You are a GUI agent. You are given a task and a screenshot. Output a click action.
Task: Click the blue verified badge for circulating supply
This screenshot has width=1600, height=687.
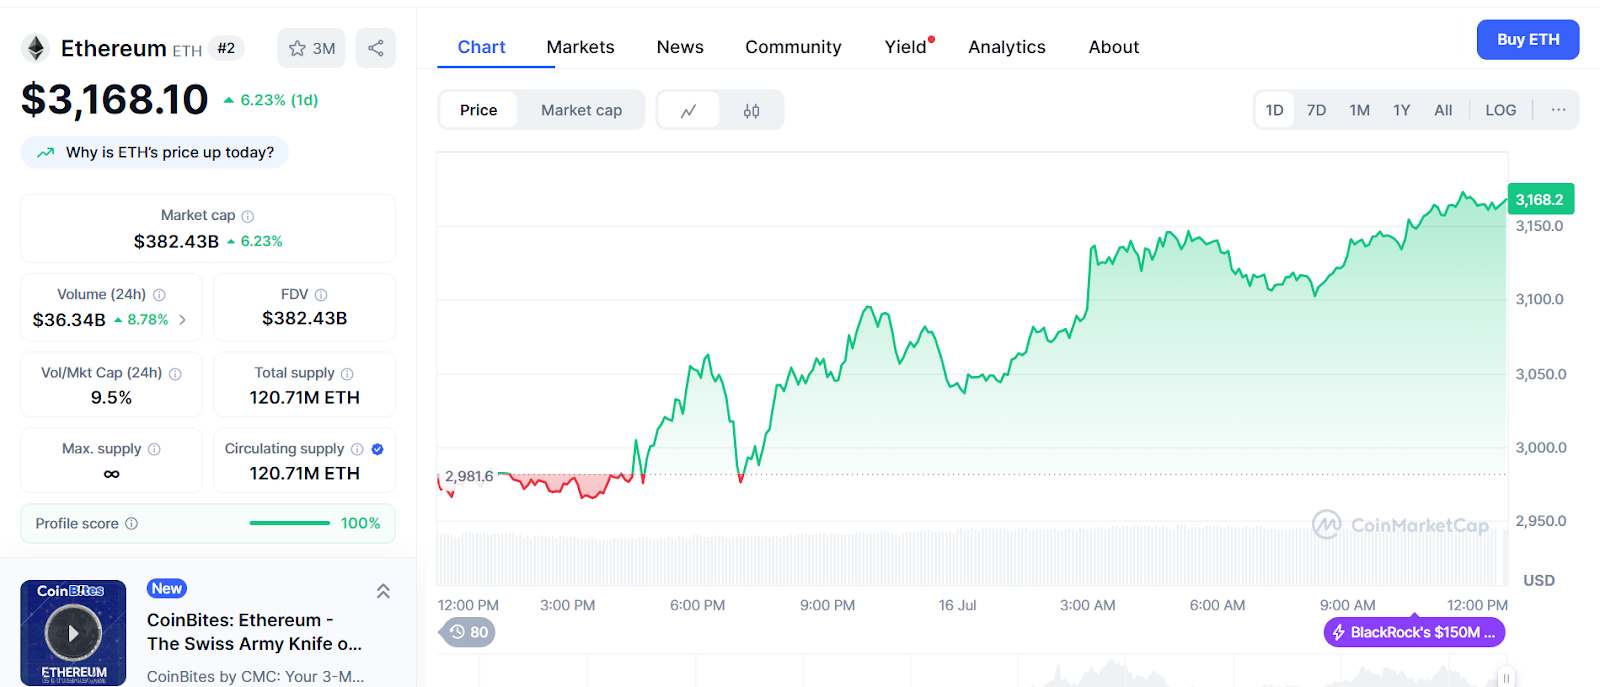tap(377, 449)
